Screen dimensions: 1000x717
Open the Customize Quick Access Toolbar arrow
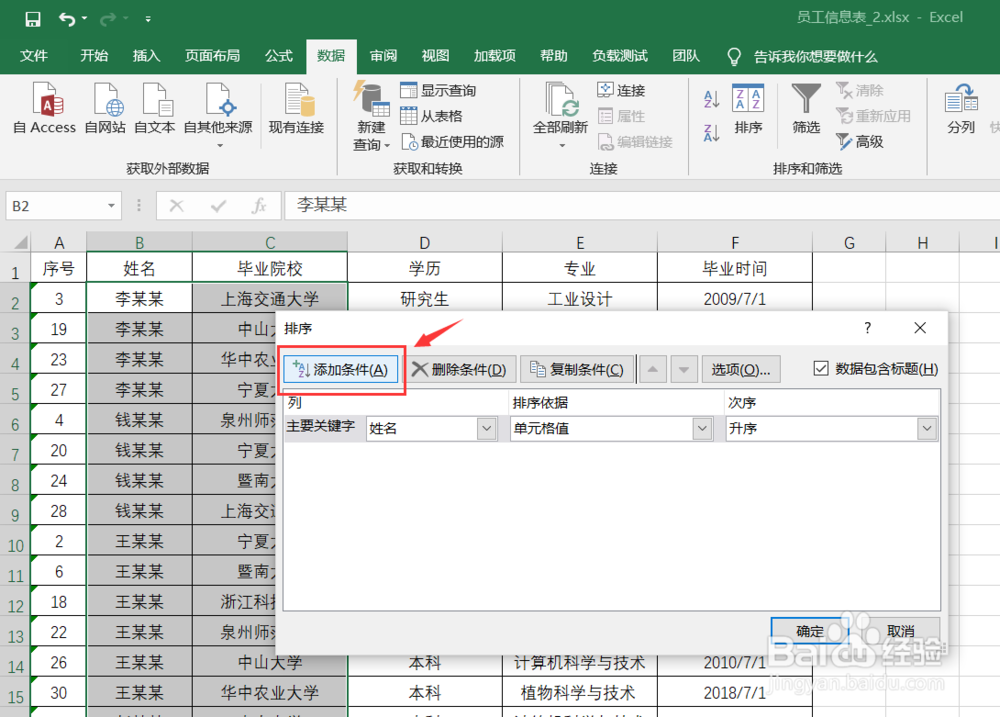coord(148,19)
